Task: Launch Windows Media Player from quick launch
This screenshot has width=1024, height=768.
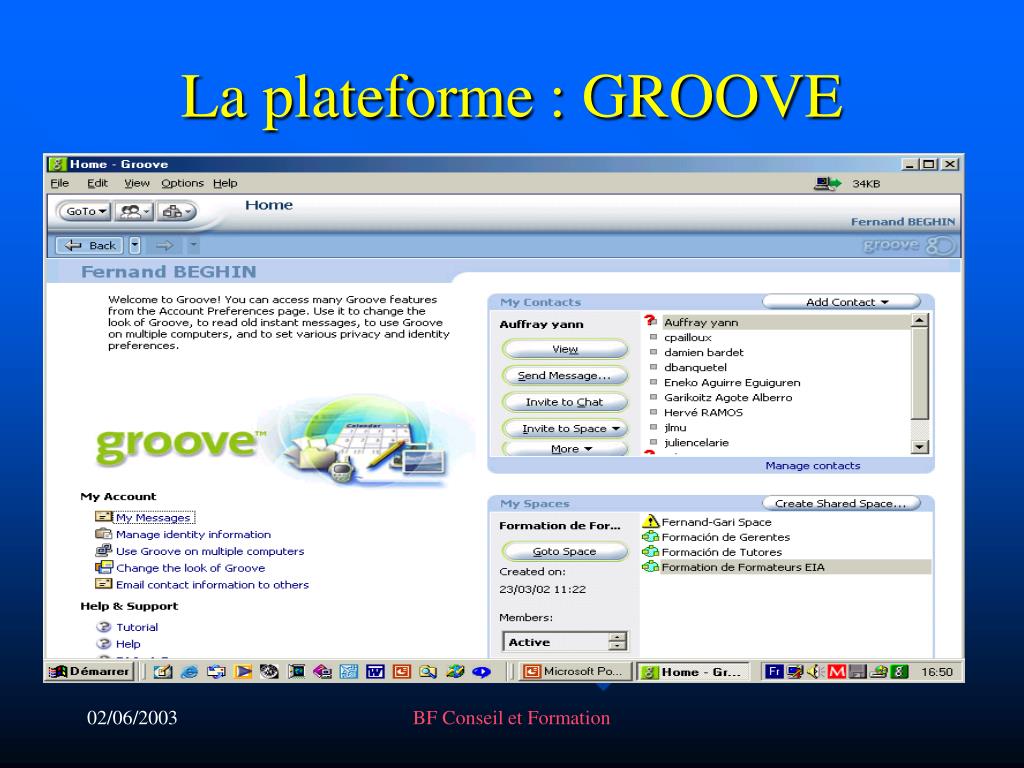Action: pyautogui.click(x=243, y=671)
